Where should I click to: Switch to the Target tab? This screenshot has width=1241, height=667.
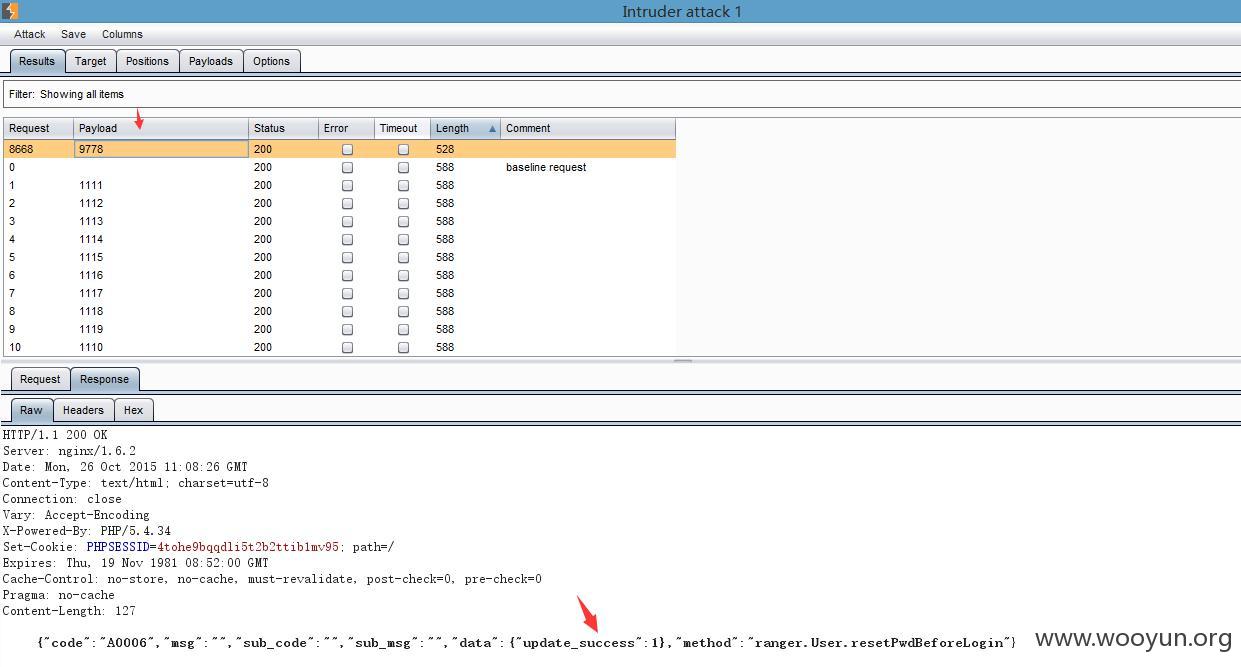90,61
